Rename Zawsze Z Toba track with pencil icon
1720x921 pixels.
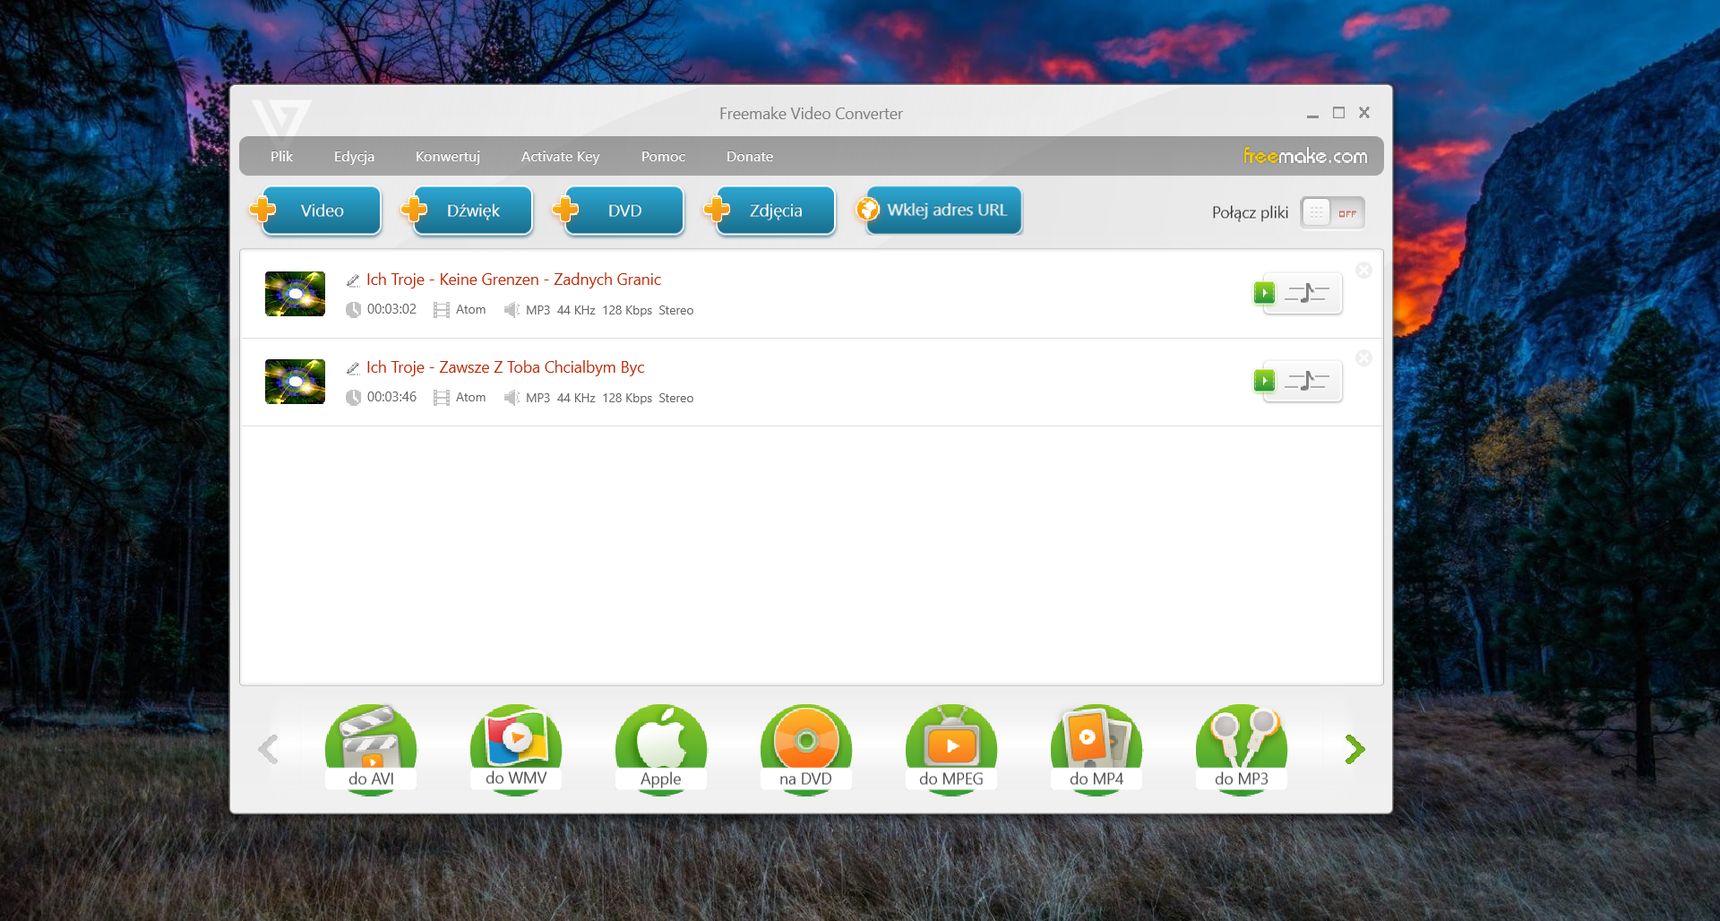[352, 369]
